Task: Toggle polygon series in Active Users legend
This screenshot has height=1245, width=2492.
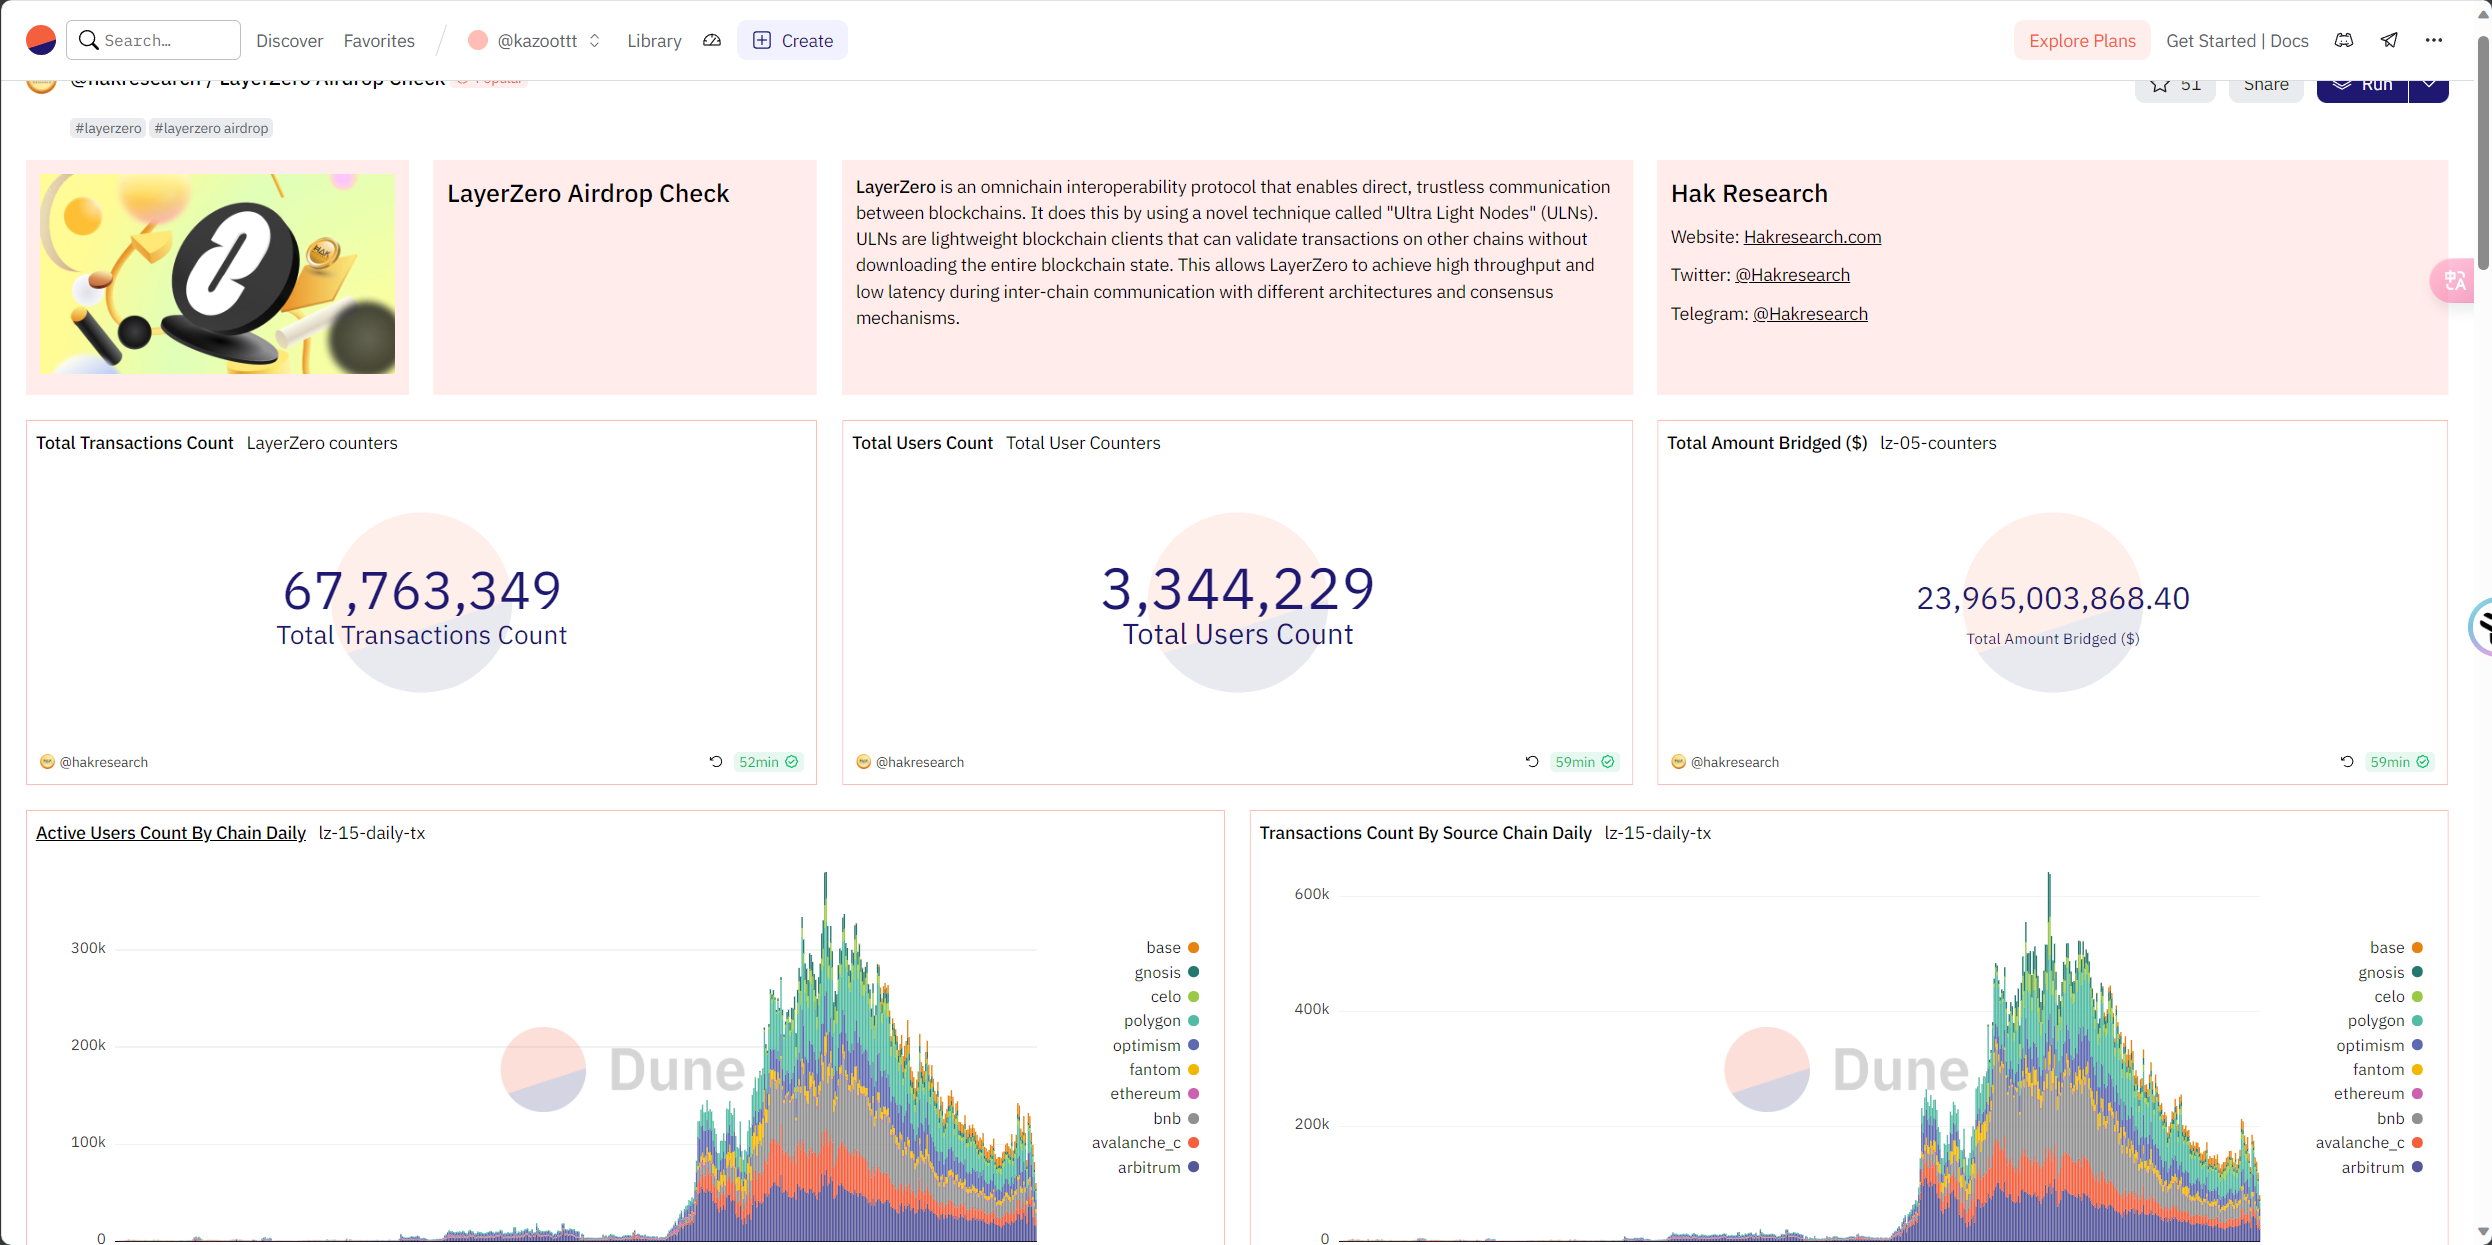Action: point(1161,1021)
